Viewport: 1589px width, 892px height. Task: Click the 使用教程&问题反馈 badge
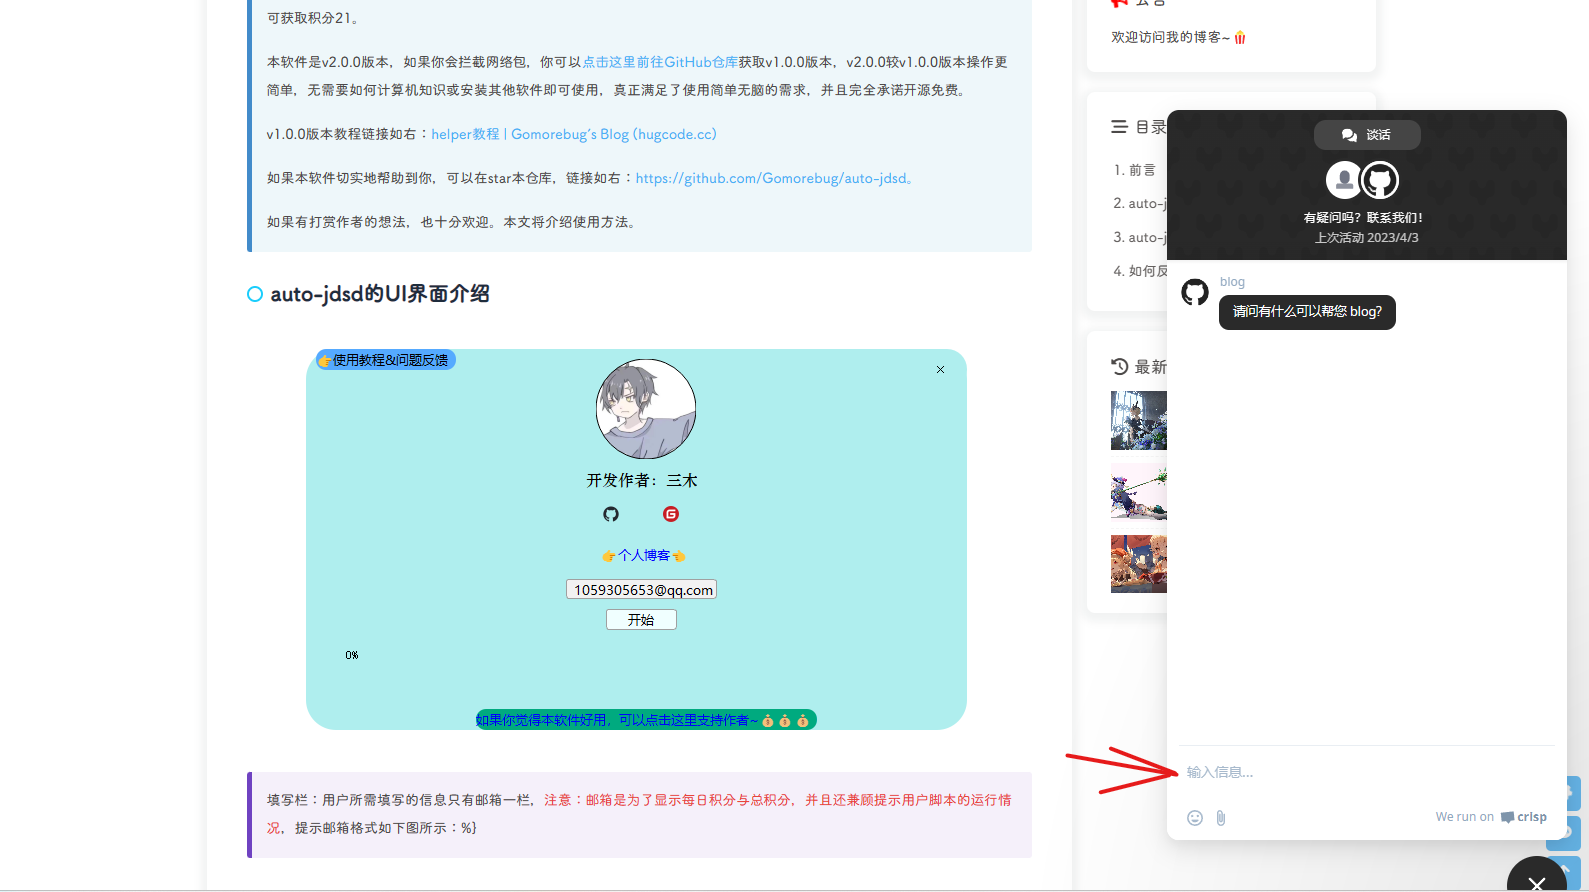(386, 360)
